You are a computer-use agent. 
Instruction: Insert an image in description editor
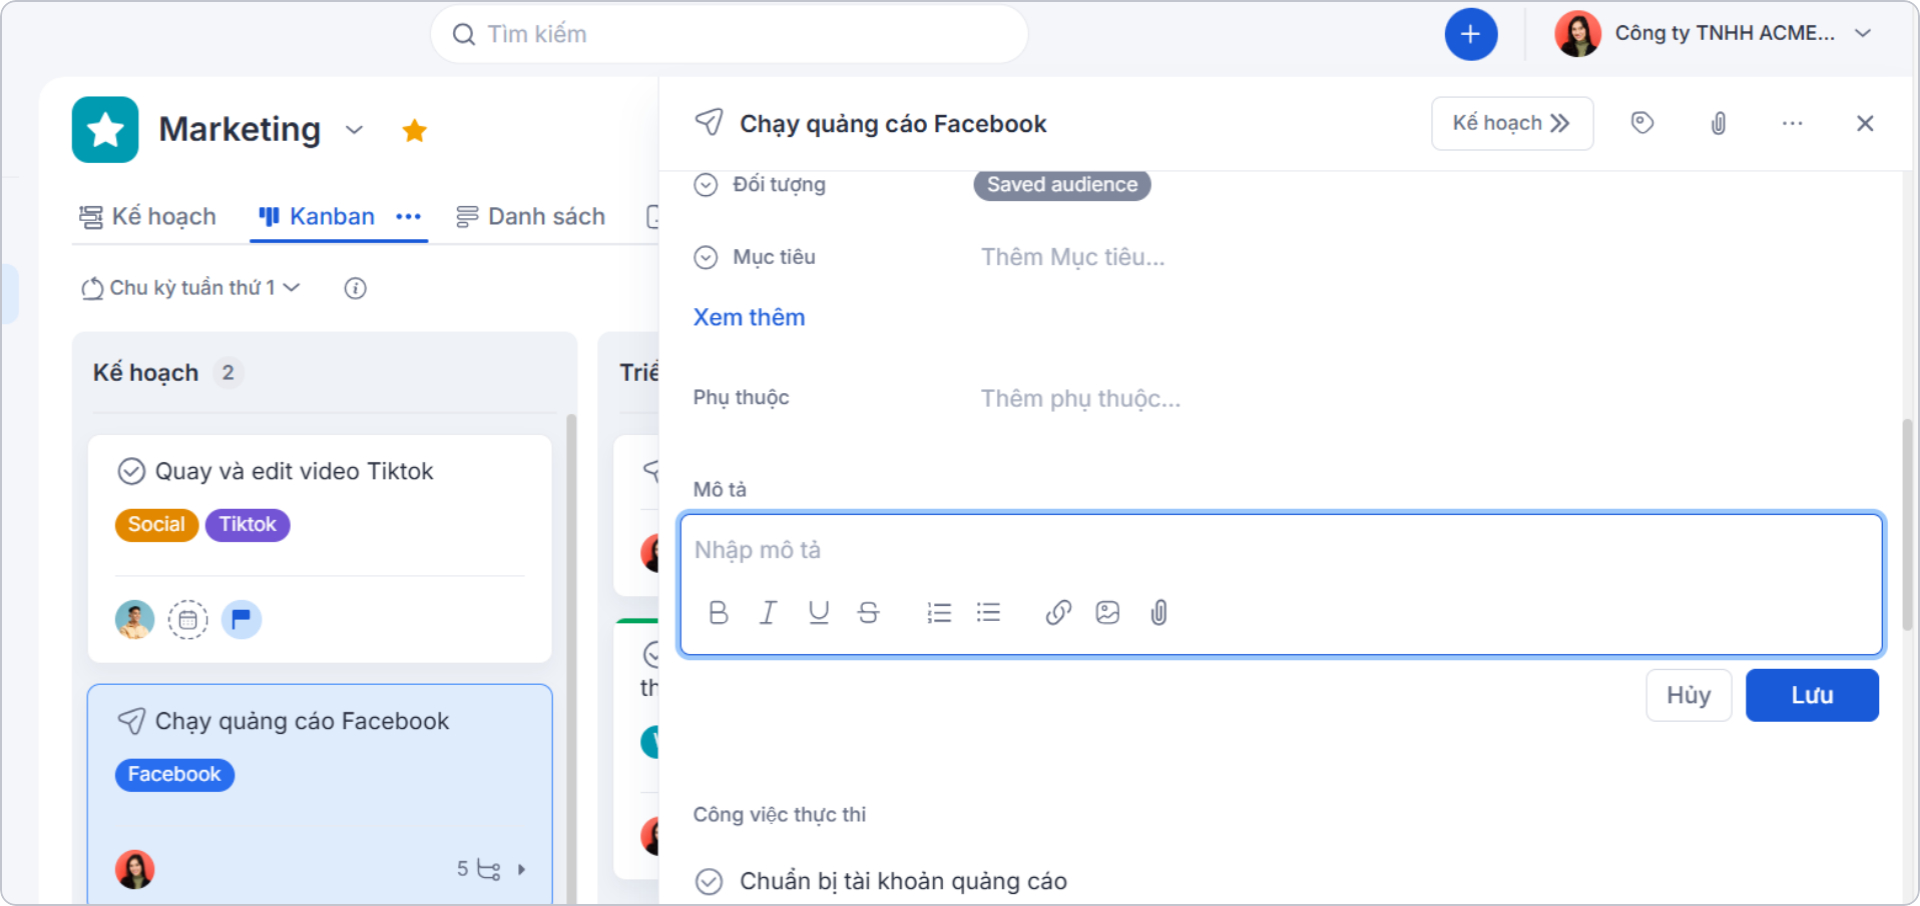[1108, 612]
